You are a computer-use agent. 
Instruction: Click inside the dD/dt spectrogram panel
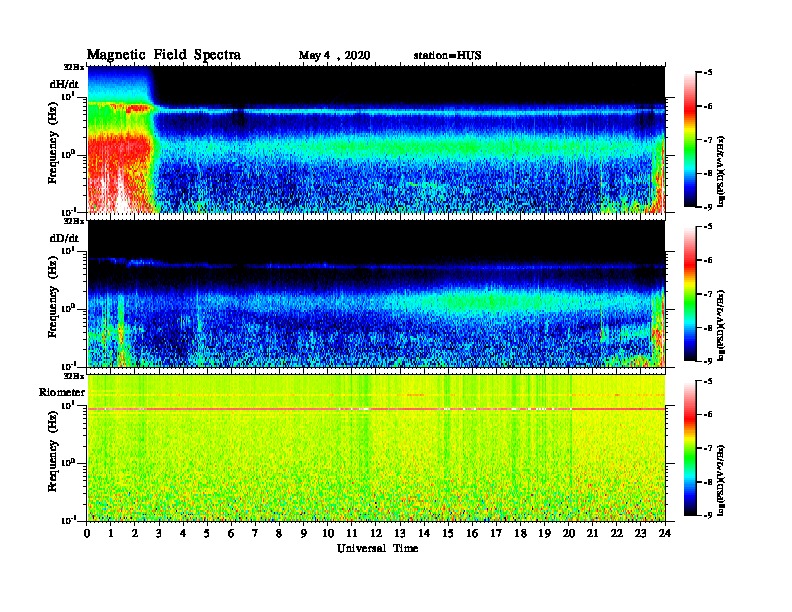pyautogui.click(x=376, y=294)
